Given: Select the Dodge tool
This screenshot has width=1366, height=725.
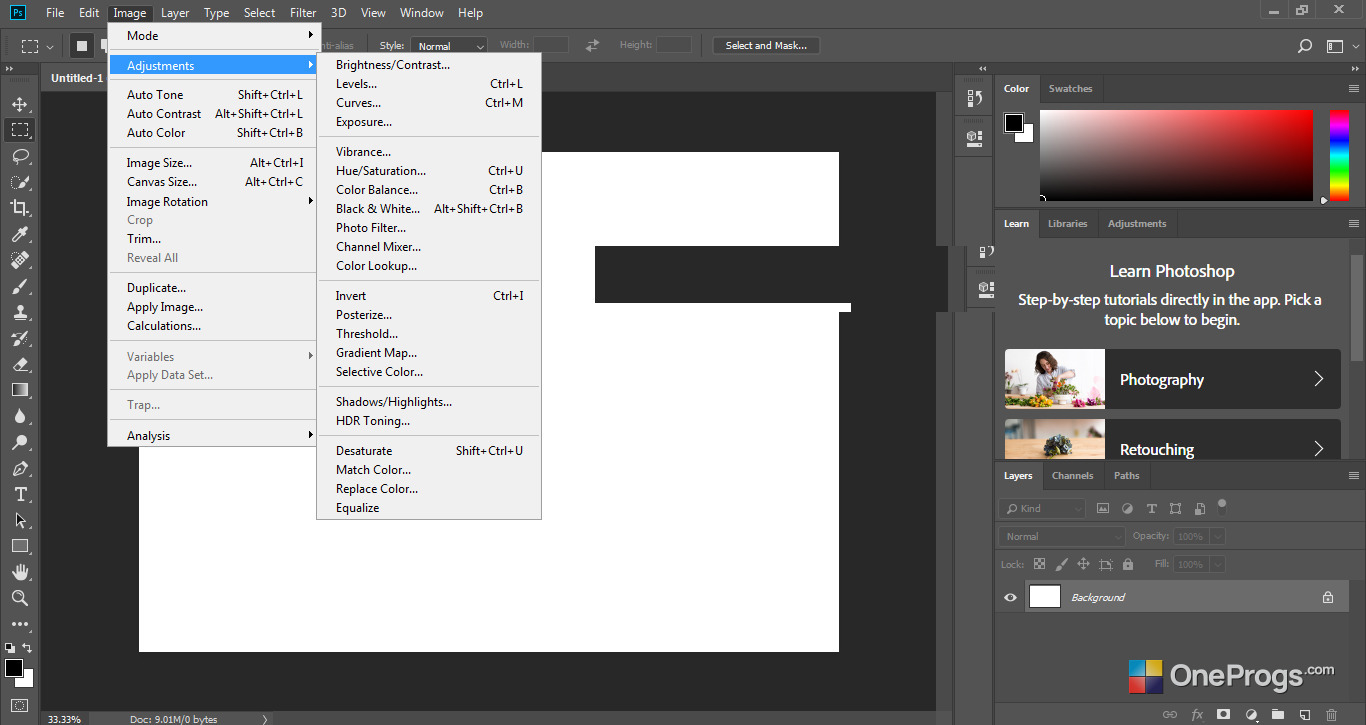Looking at the screenshot, I should pyautogui.click(x=20, y=442).
